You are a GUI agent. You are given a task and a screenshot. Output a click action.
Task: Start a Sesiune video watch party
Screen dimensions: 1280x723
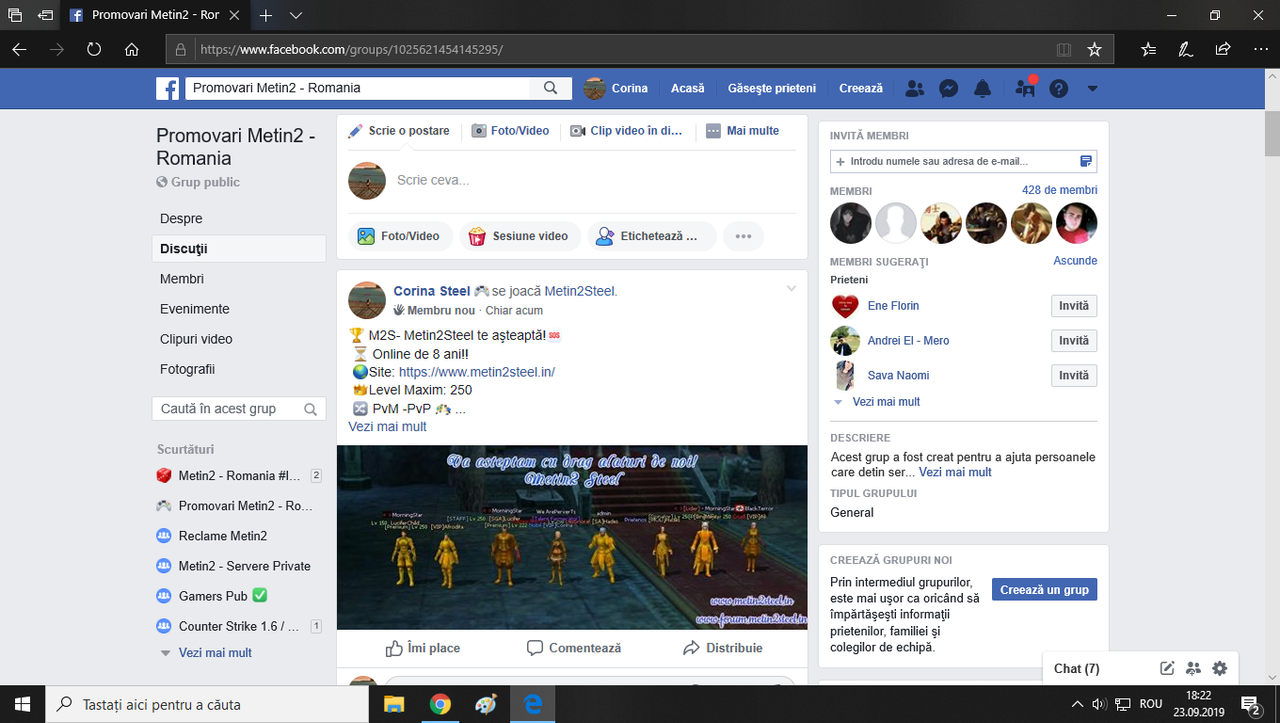click(x=518, y=236)
